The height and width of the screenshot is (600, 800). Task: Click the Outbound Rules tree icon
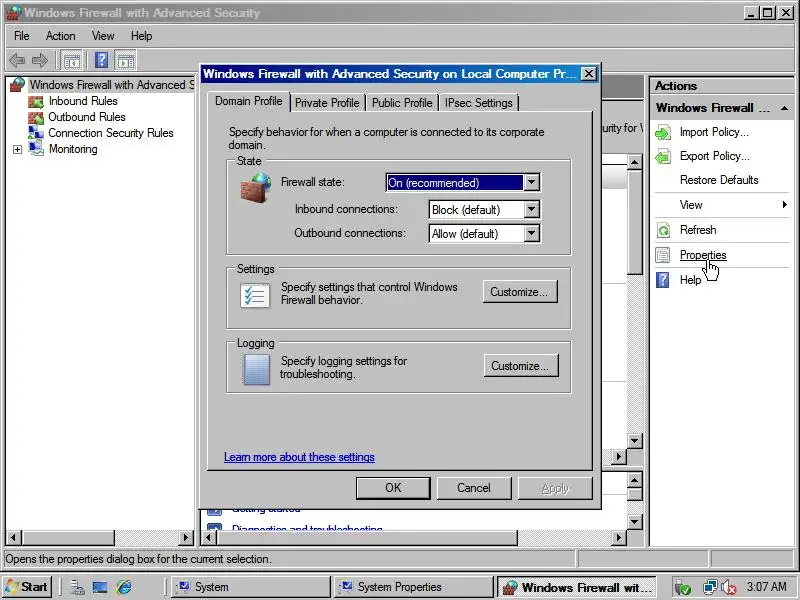click(36, 117)
